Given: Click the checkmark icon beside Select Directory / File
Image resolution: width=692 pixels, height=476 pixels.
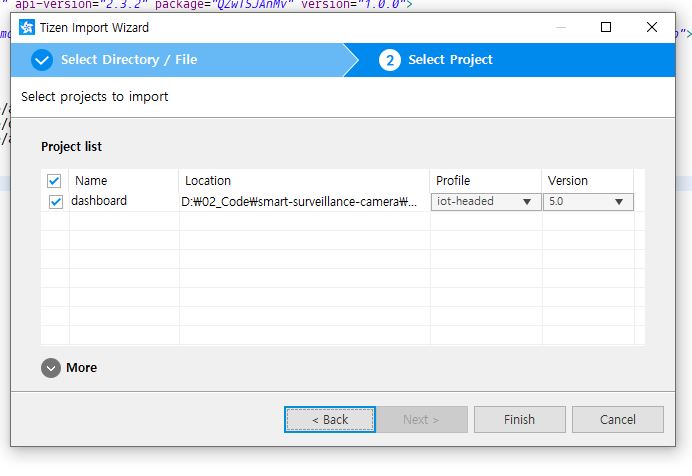Looking at the screenshot, I should [42, 60].
